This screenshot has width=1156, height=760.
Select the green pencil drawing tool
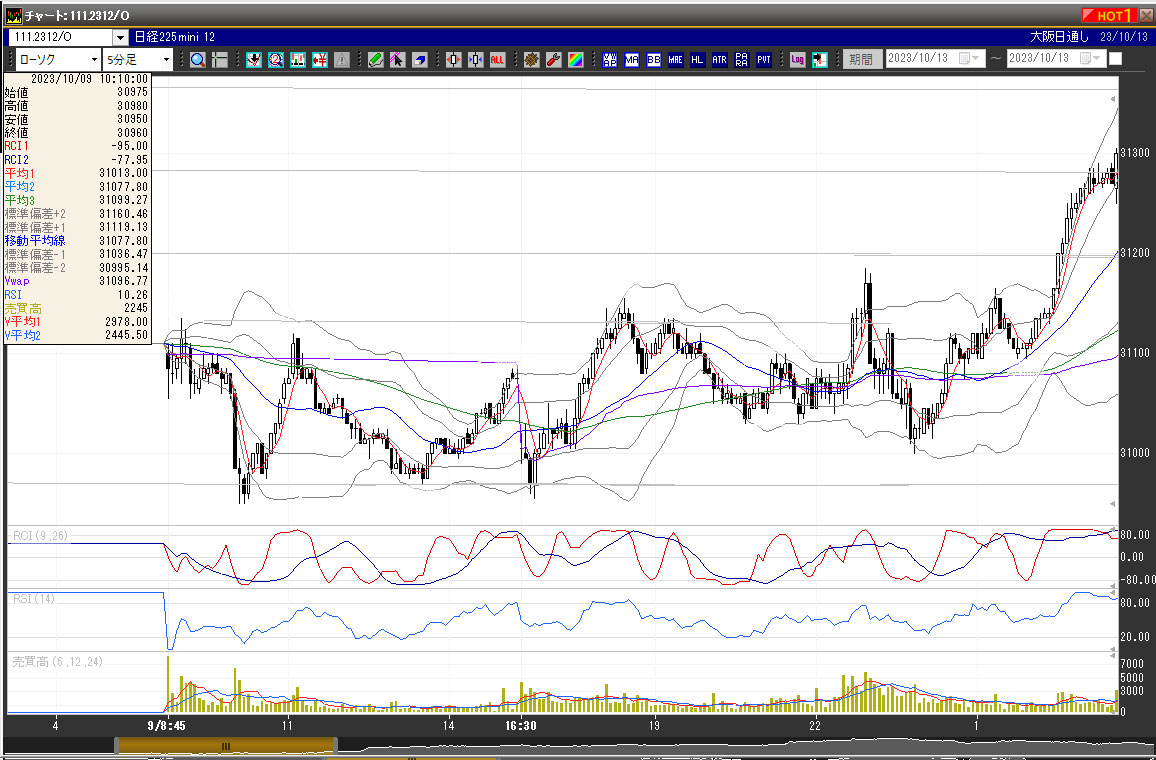[x=376, y=60]
